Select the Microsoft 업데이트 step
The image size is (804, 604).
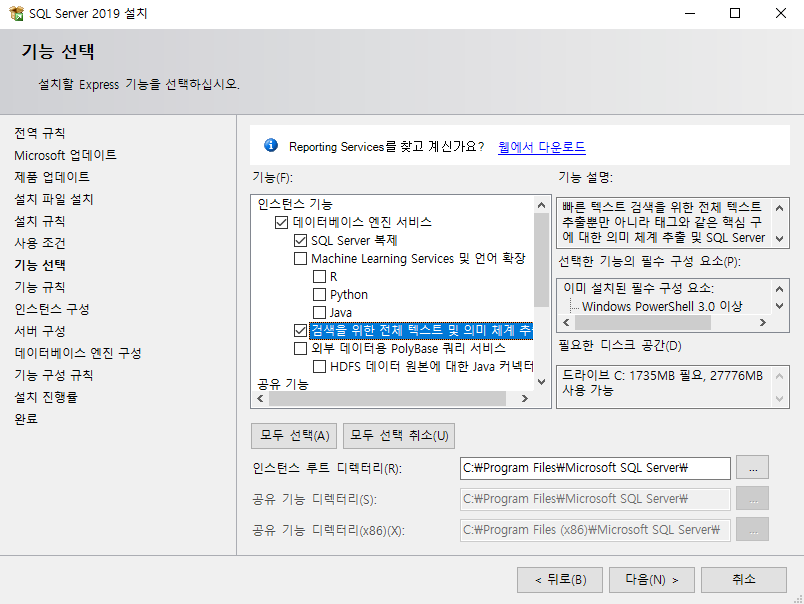tap(65, 155)
